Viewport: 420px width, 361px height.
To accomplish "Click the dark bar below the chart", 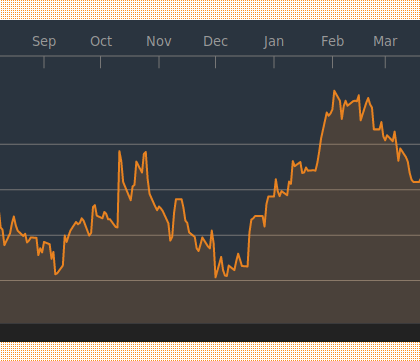I will (210, 332).
